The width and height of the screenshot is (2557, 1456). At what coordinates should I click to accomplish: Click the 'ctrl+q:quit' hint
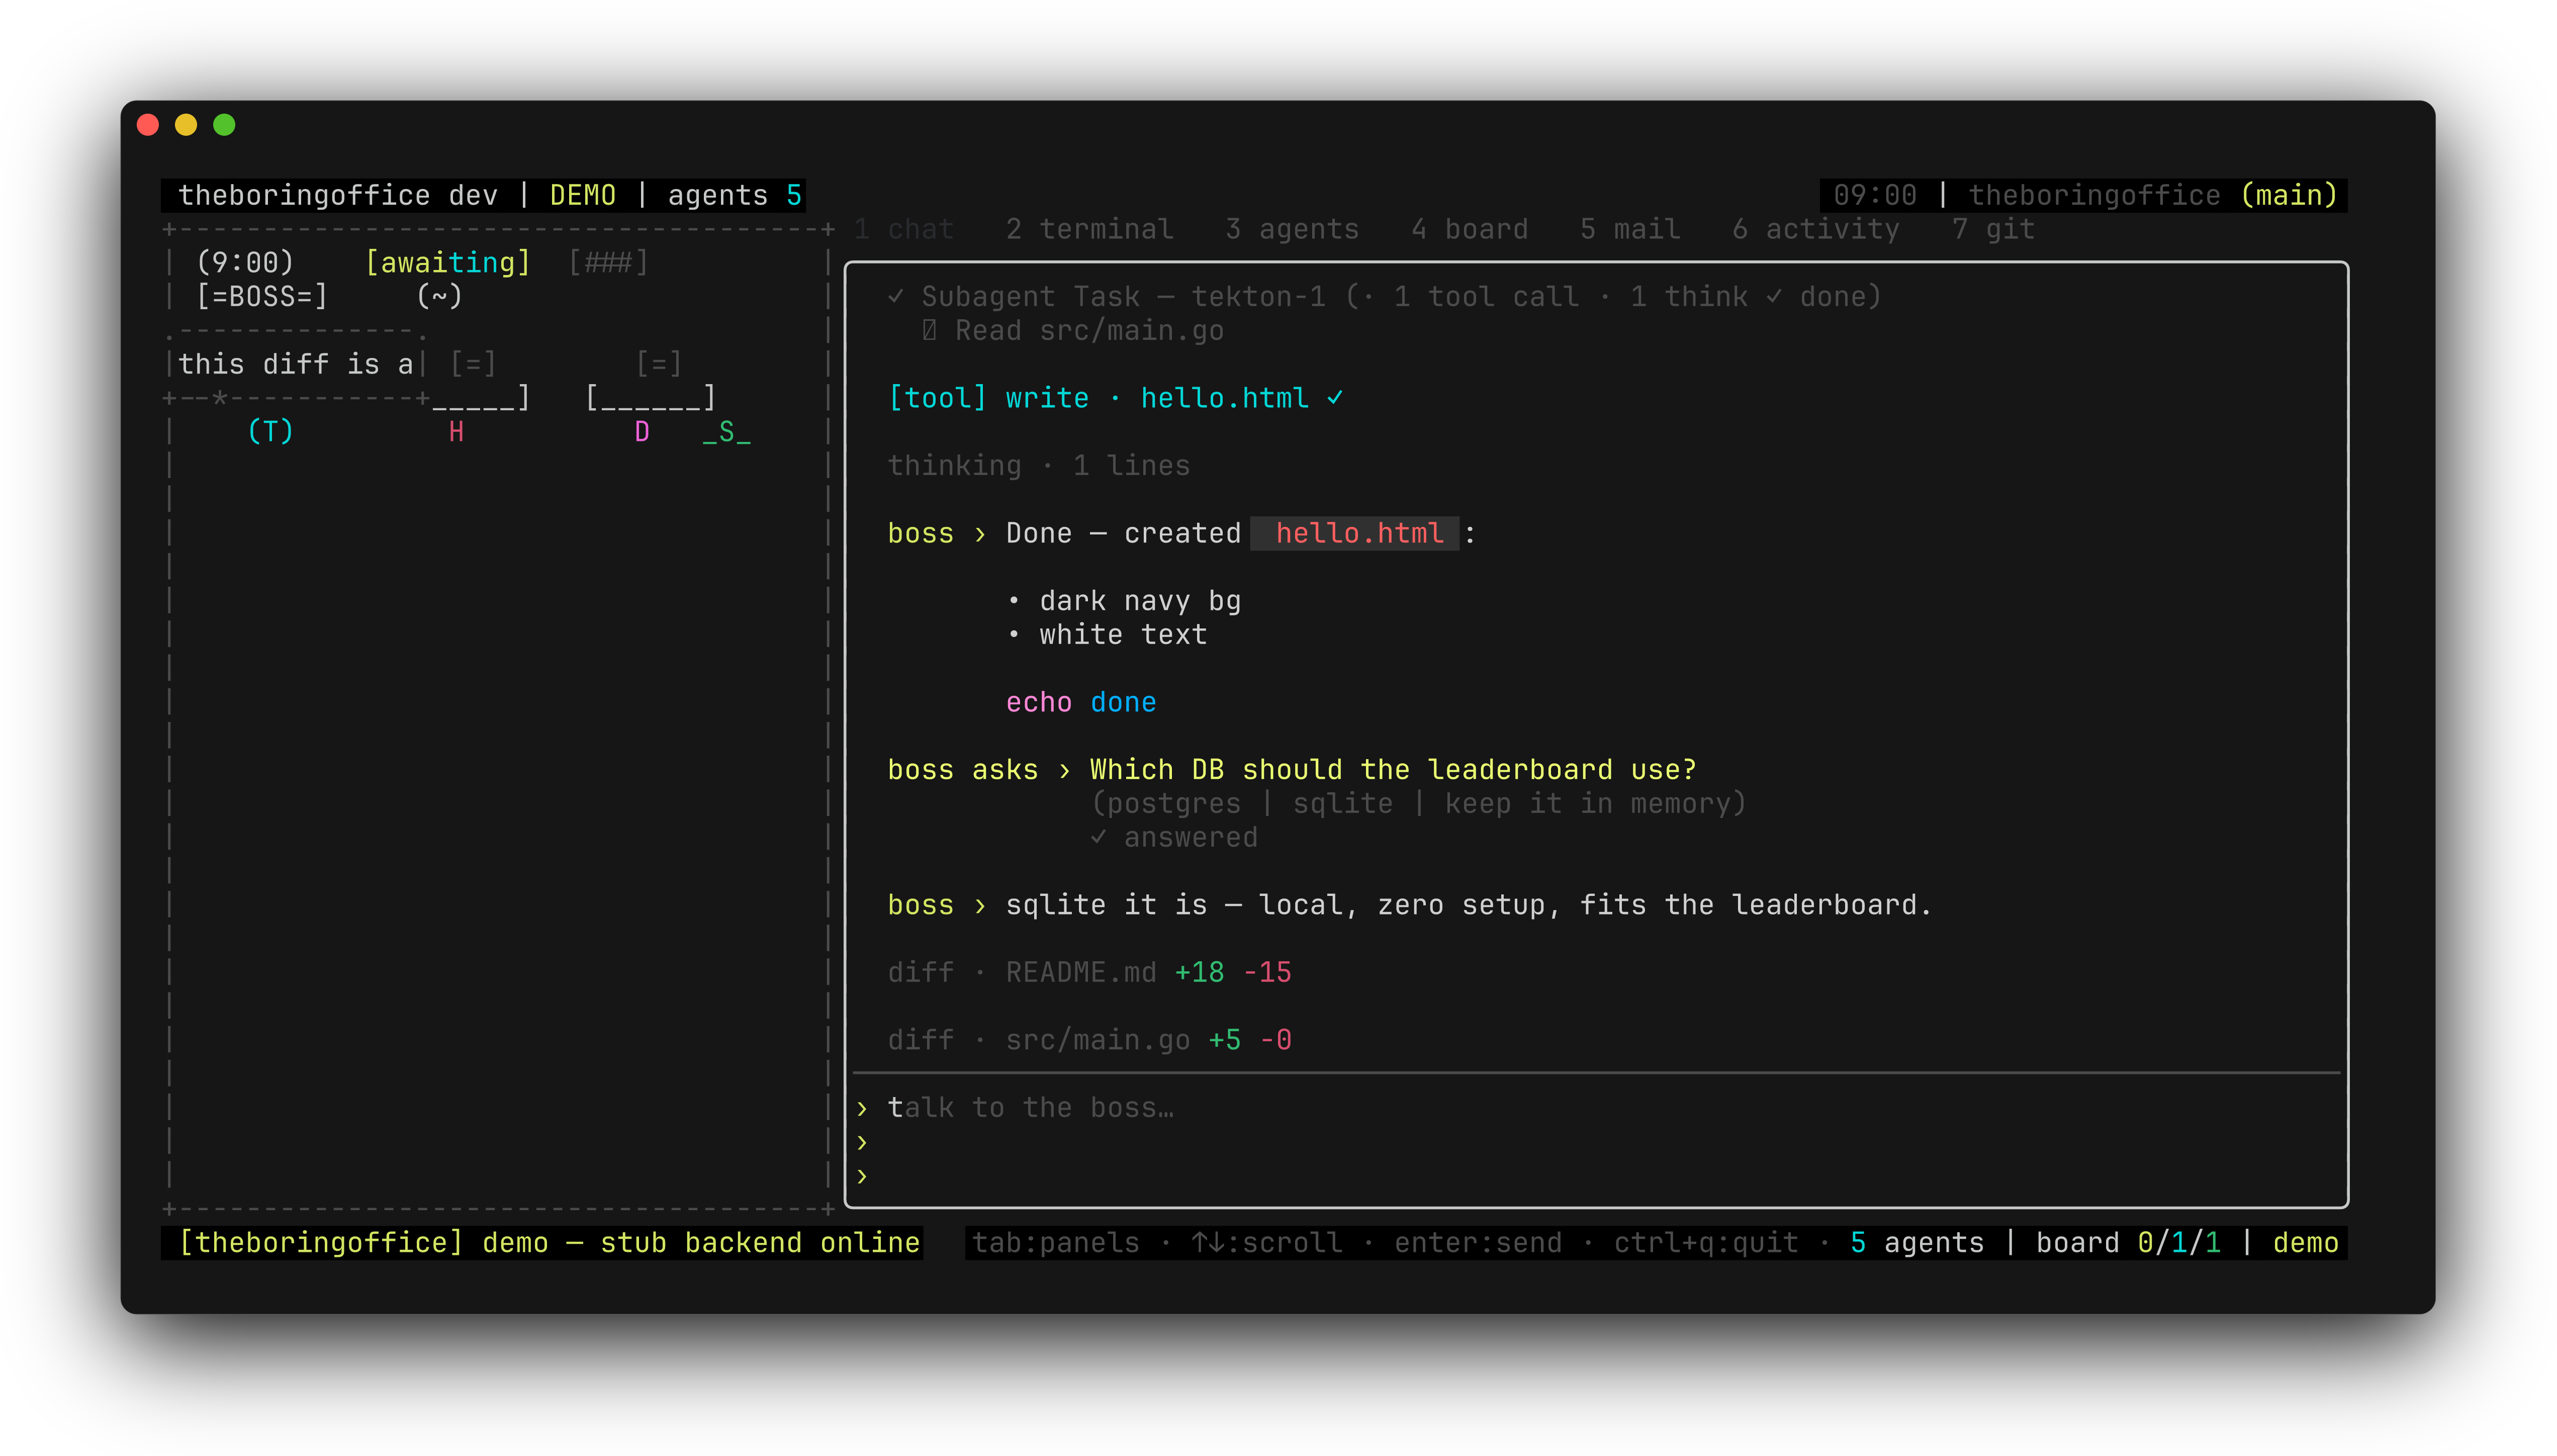click(1705, 1242)
